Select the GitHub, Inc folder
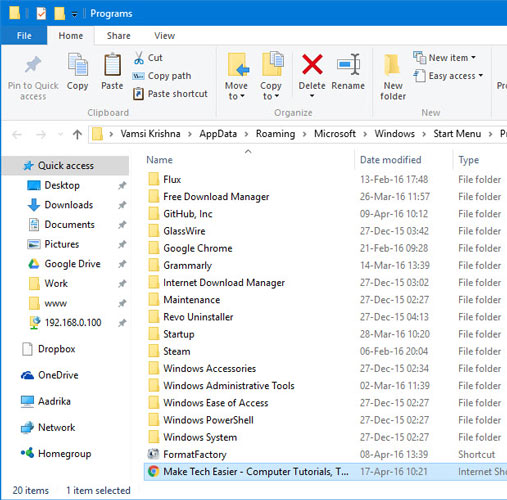 (x=188, y=214)
